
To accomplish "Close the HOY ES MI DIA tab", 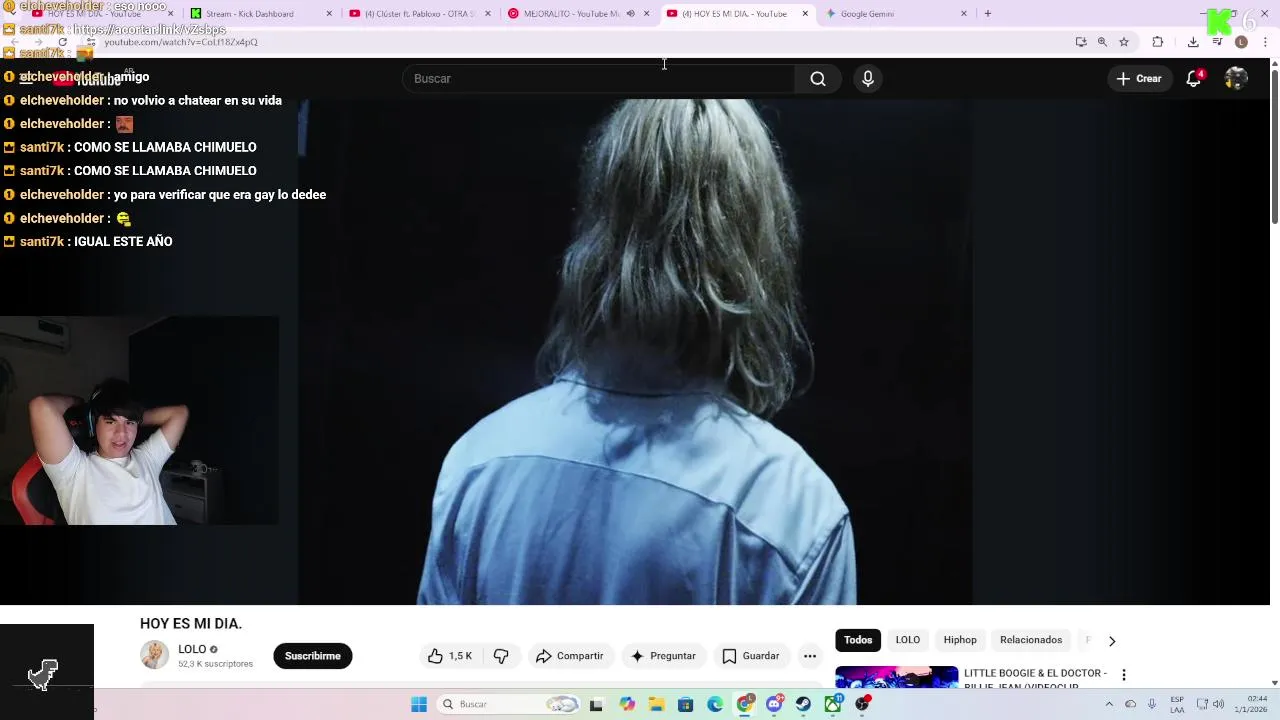I will 805,14.
